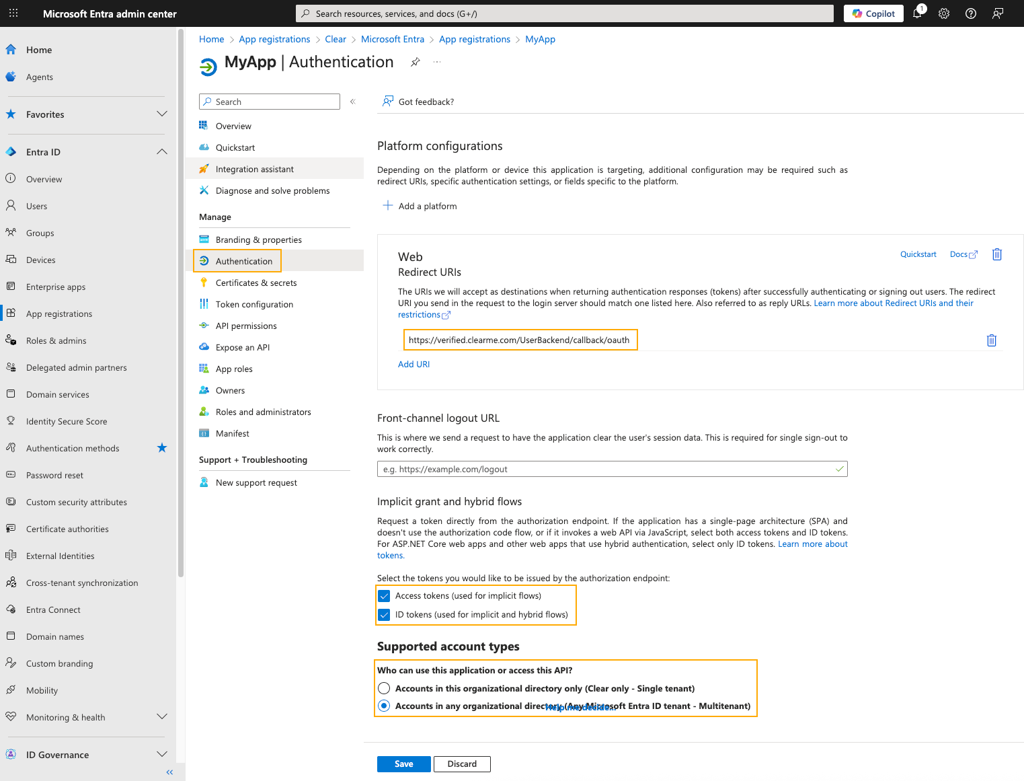Open the Docs external link
This screenshot has width=1024, height=781.
[x=963, y=254]
